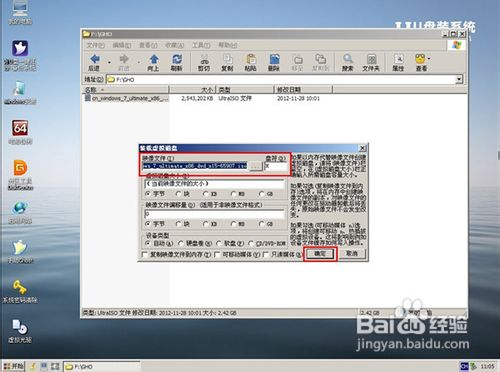Toggle the Folders pane toolbar icon

pyautogui.click(x=371, y=59)
